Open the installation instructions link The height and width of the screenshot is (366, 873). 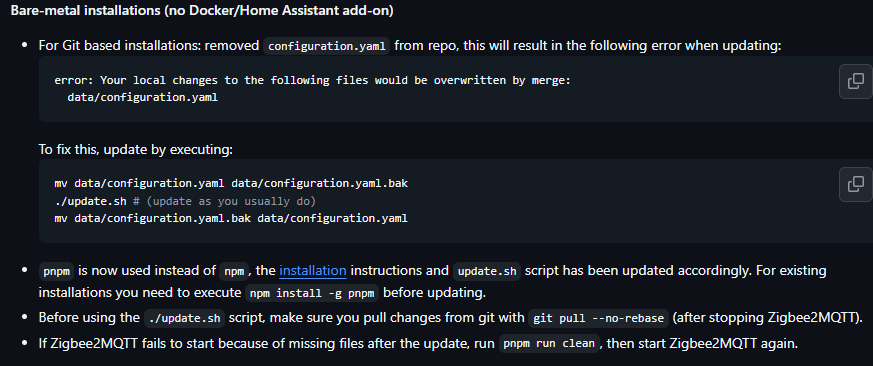point(313,271)
